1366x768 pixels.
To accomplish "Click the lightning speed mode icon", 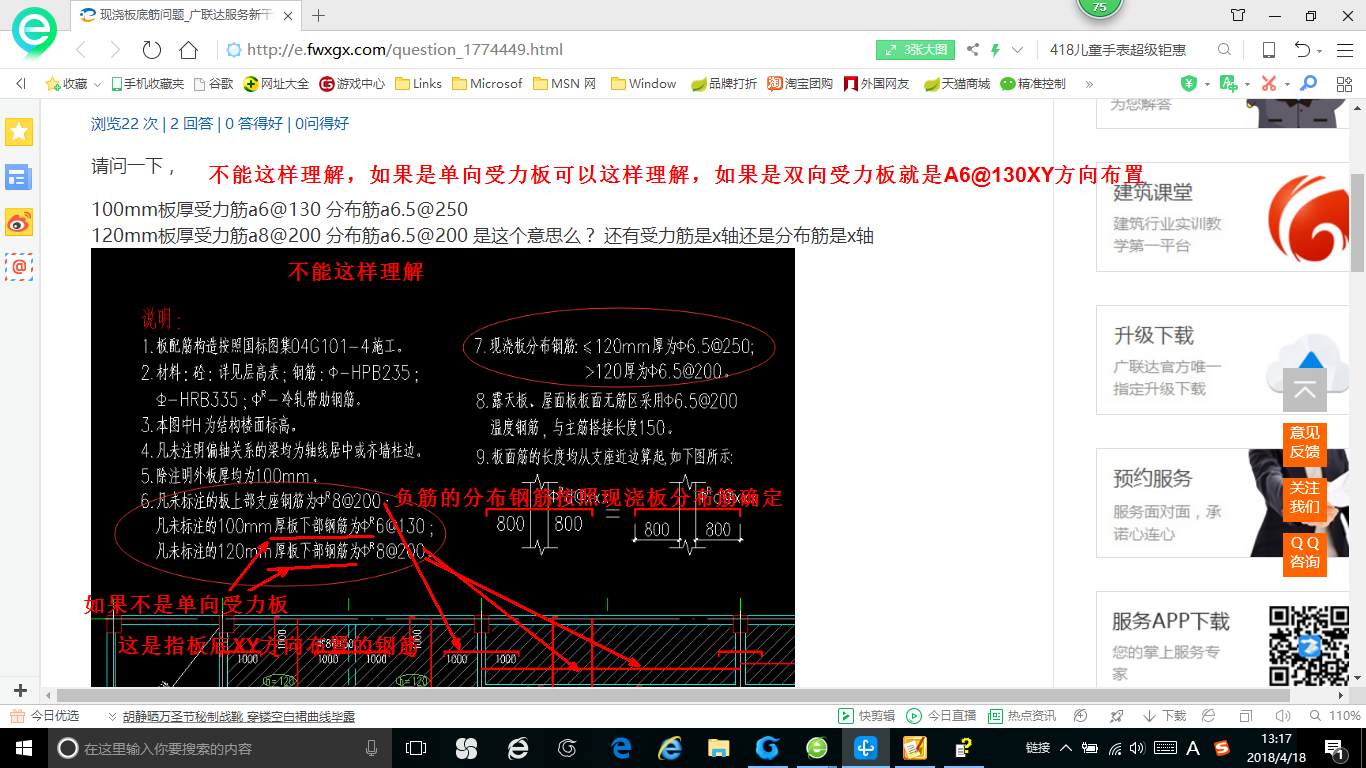I will 995,50.
